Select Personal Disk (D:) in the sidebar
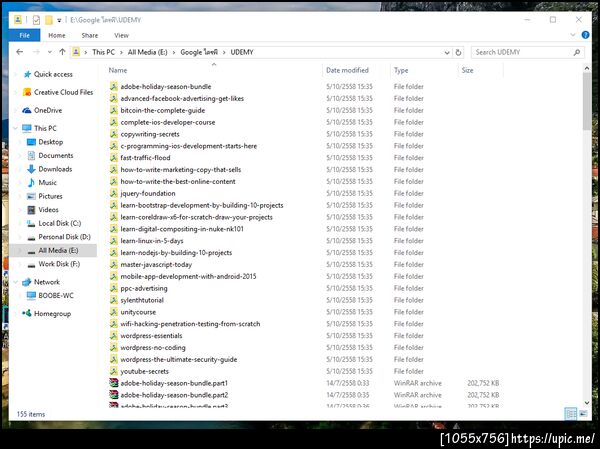 (59, 237)
